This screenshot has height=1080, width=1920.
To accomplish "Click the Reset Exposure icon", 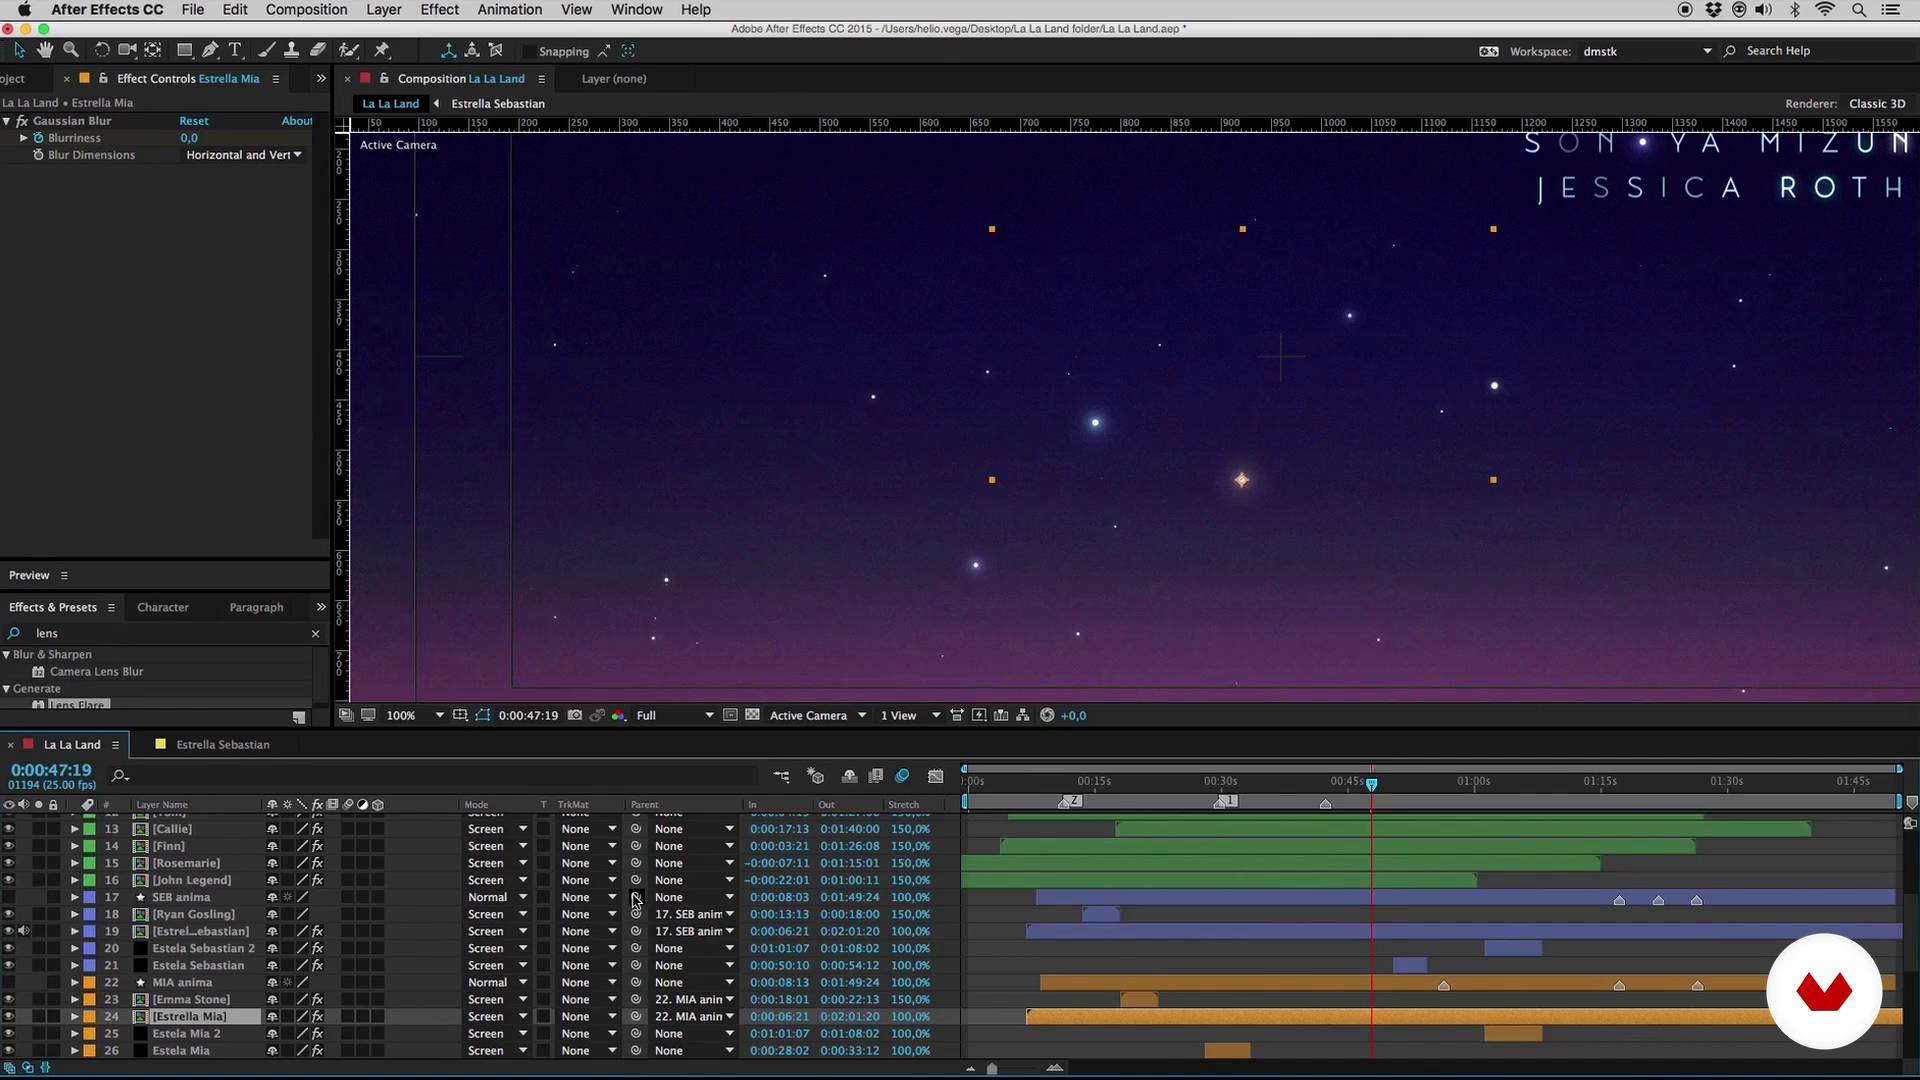I will (1047, 715).
